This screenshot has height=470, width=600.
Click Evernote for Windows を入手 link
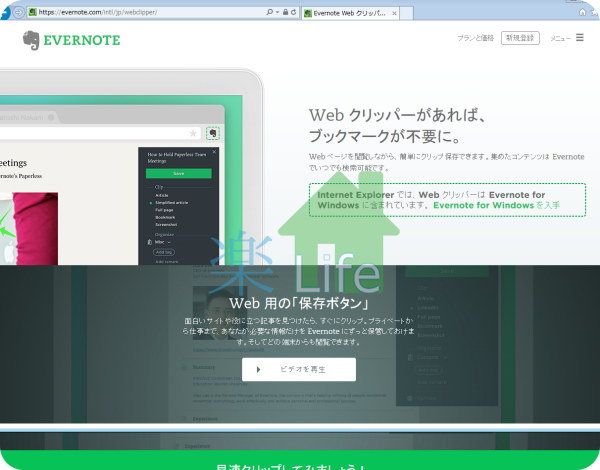(496, 205)
